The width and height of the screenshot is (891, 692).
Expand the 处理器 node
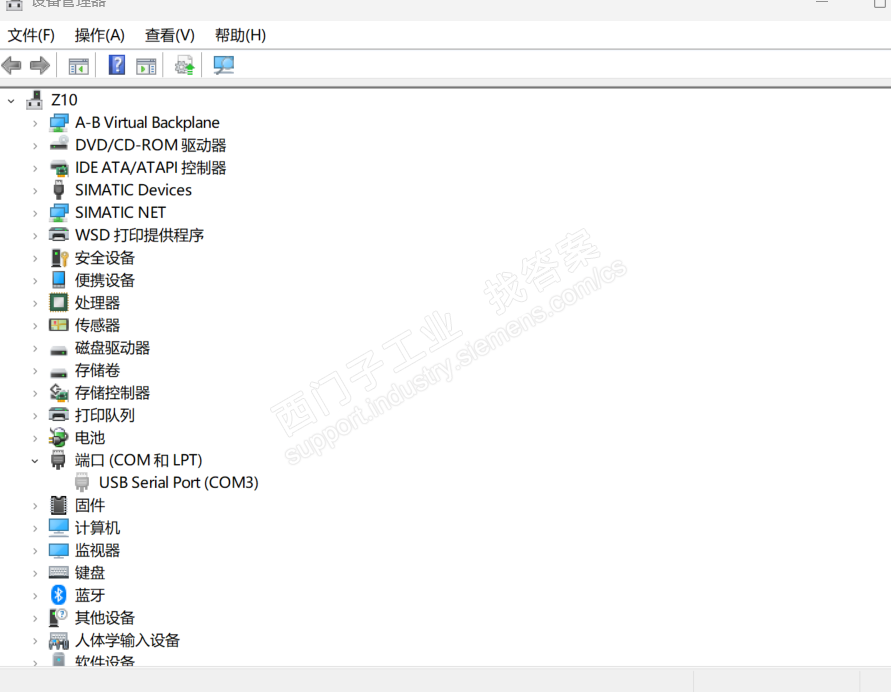(x=35, y=303)
